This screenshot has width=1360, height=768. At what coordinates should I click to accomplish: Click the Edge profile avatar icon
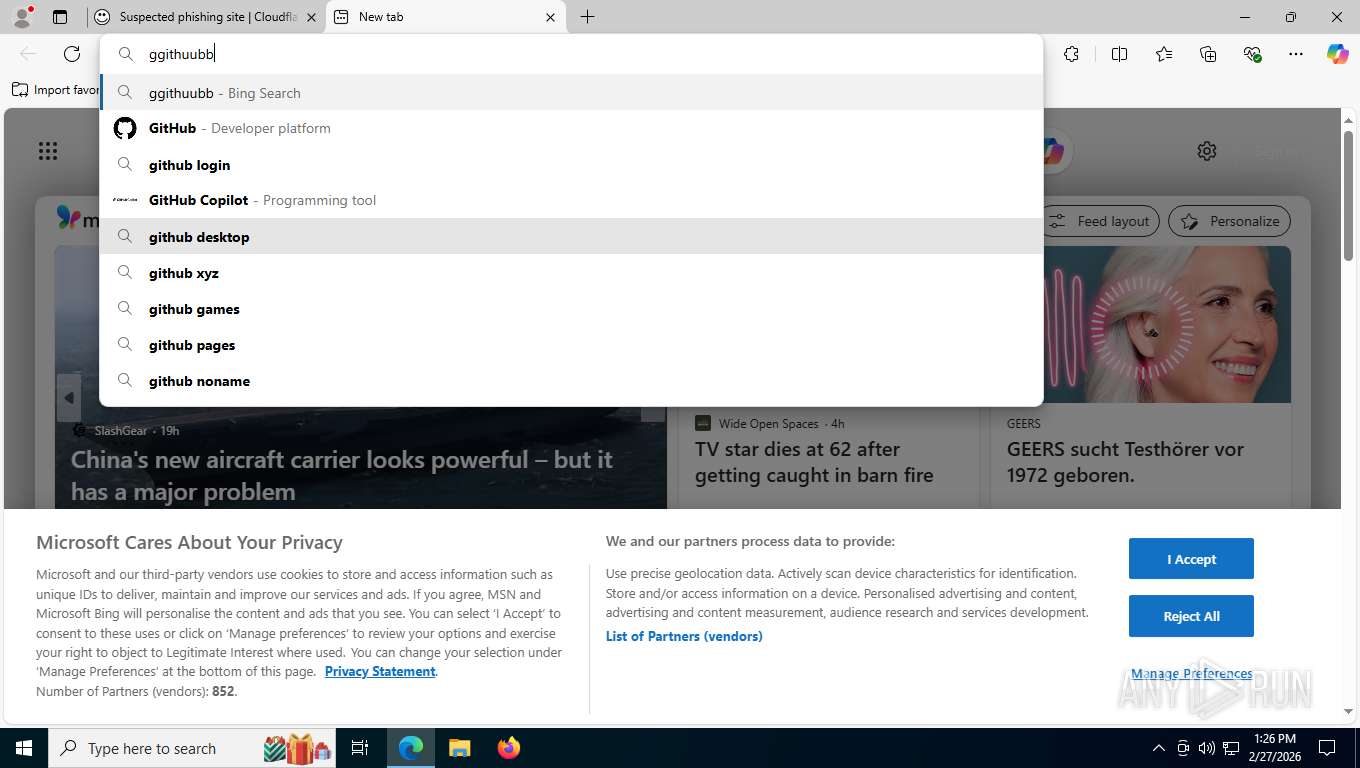pyautogui.click(x=22, y=16)
